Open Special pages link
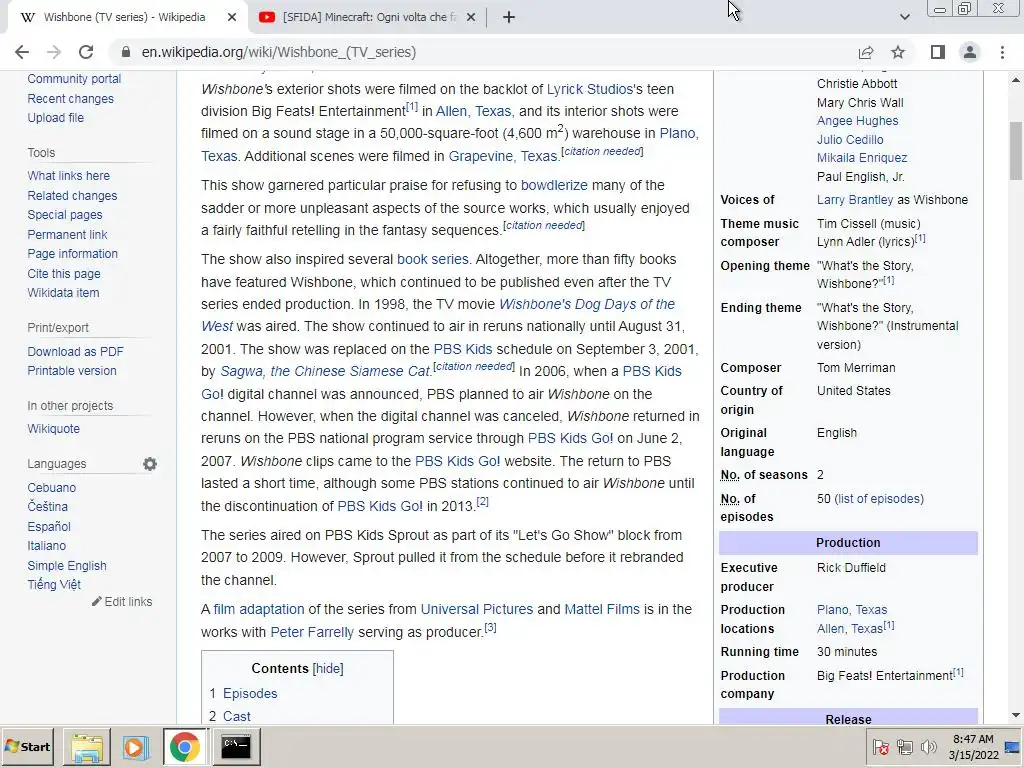The height and width of the screenshot is (768, 1024). (x=65, y=215)
